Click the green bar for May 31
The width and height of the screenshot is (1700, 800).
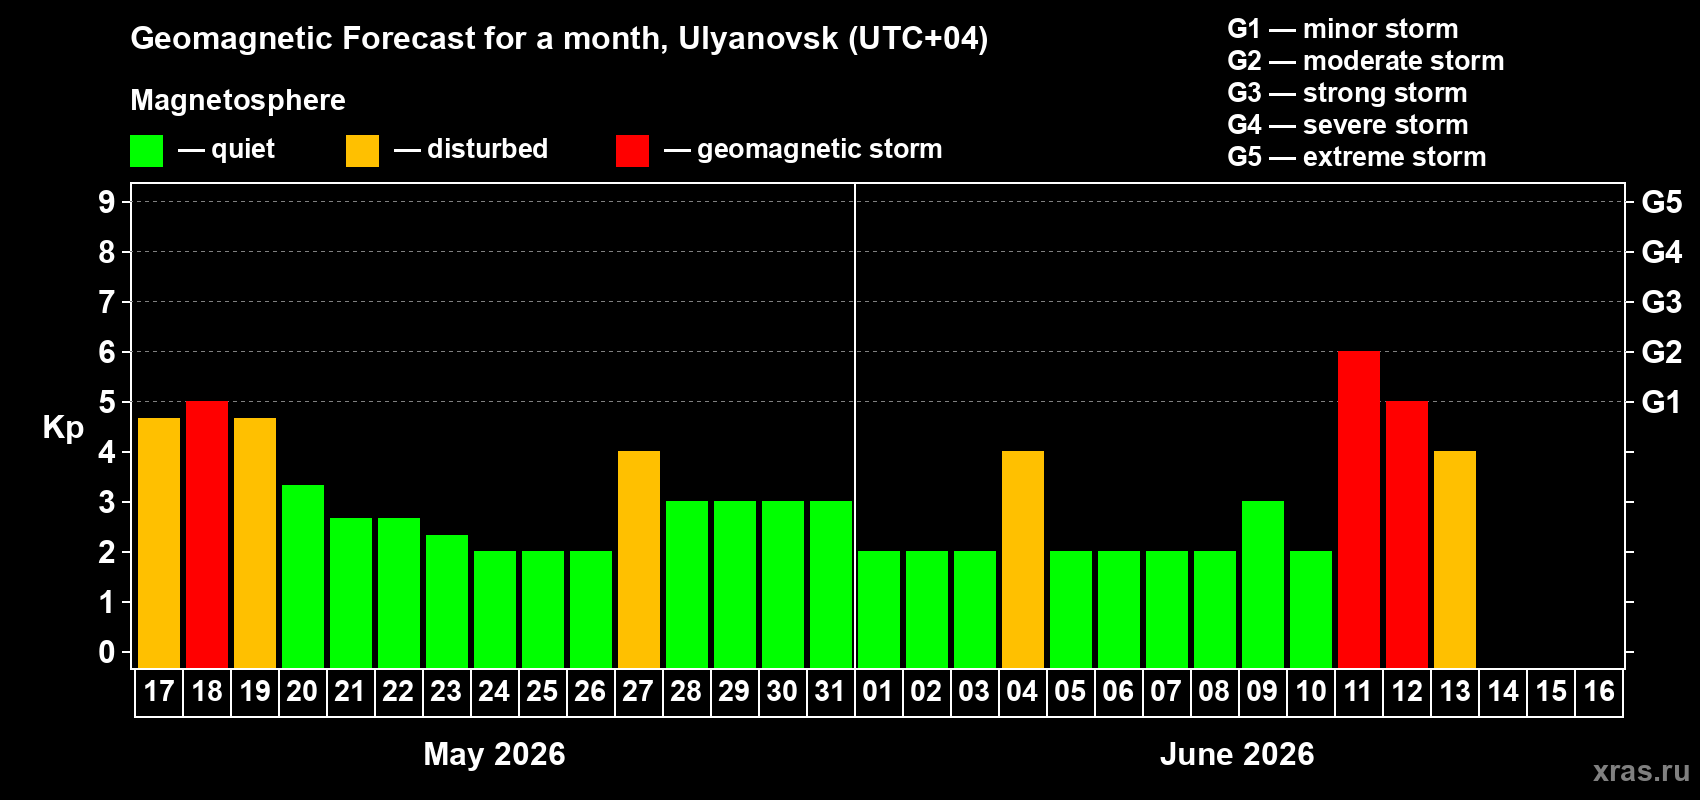pos(831,585)
